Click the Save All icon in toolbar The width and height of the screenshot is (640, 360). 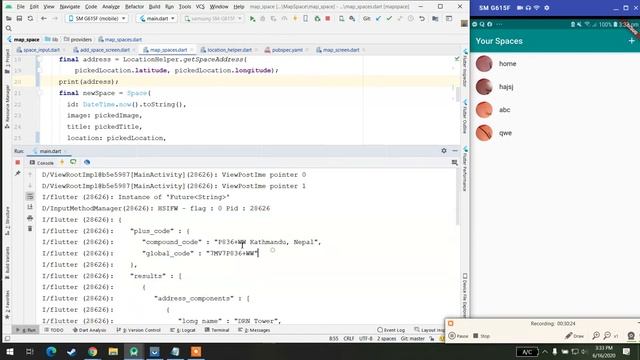click(19, 18)
